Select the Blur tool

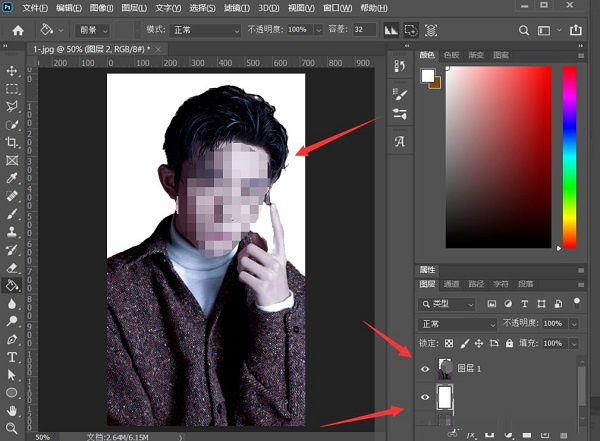(11, 303)
